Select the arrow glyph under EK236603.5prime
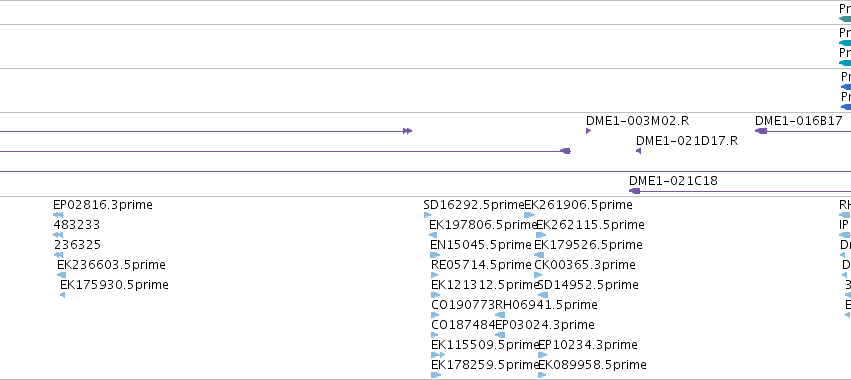Screen dimensions: 851x380 (x=61, y=275)
